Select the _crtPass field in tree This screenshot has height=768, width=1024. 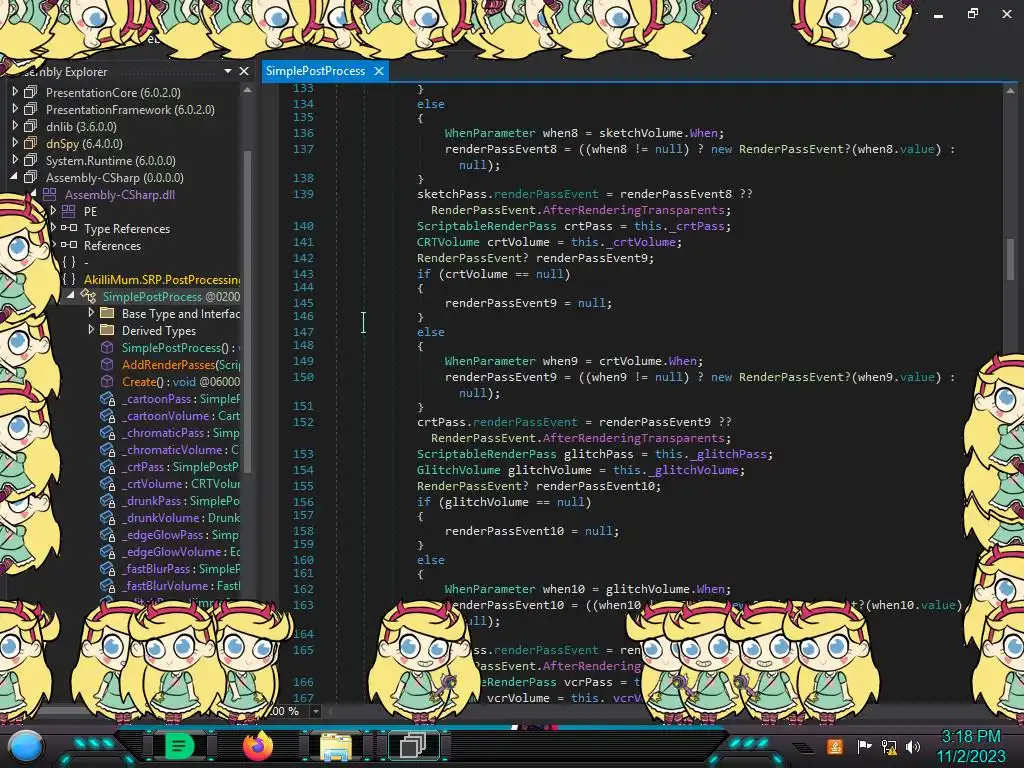tap(180, 466)
